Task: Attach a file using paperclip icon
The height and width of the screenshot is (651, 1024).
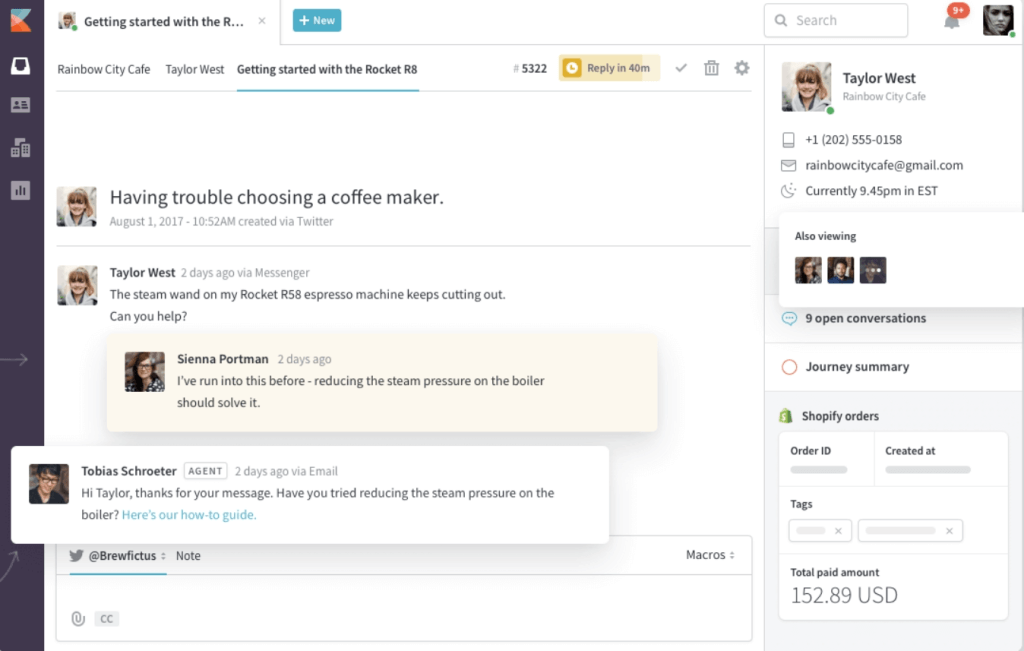Action: tap(78, 618)
